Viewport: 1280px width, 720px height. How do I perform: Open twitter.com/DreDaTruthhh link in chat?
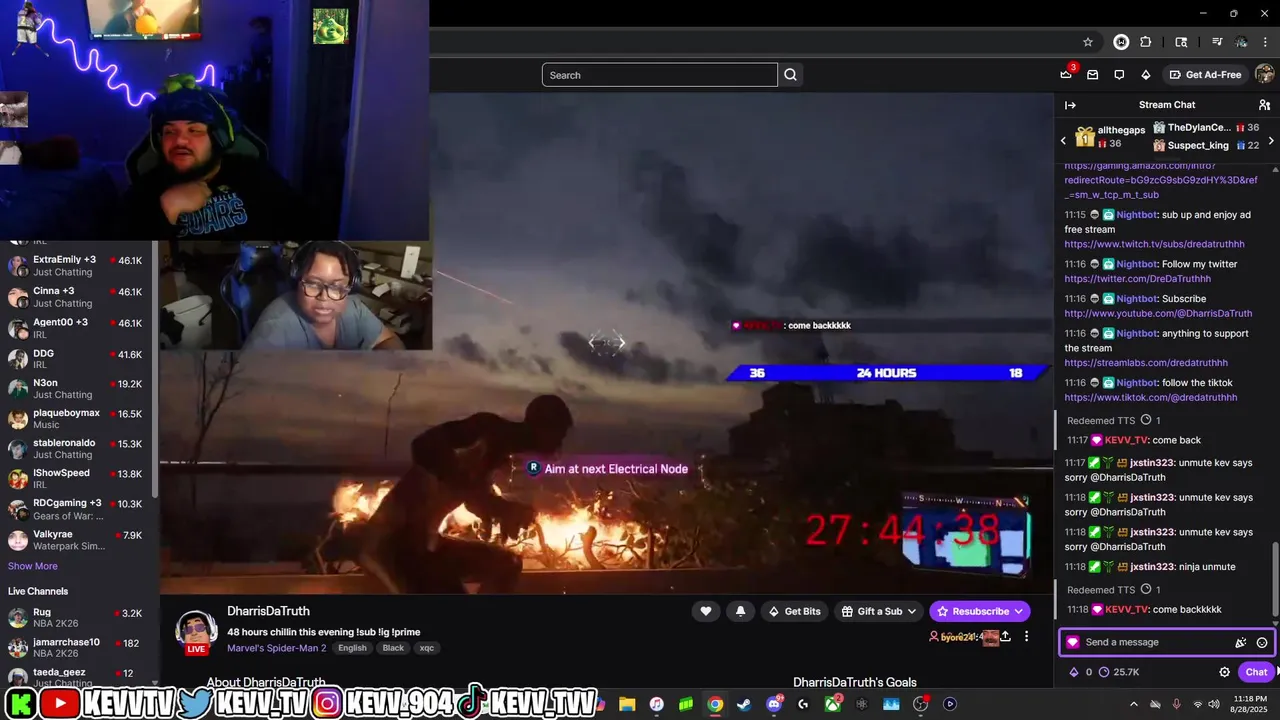(x=1137, y=279)
